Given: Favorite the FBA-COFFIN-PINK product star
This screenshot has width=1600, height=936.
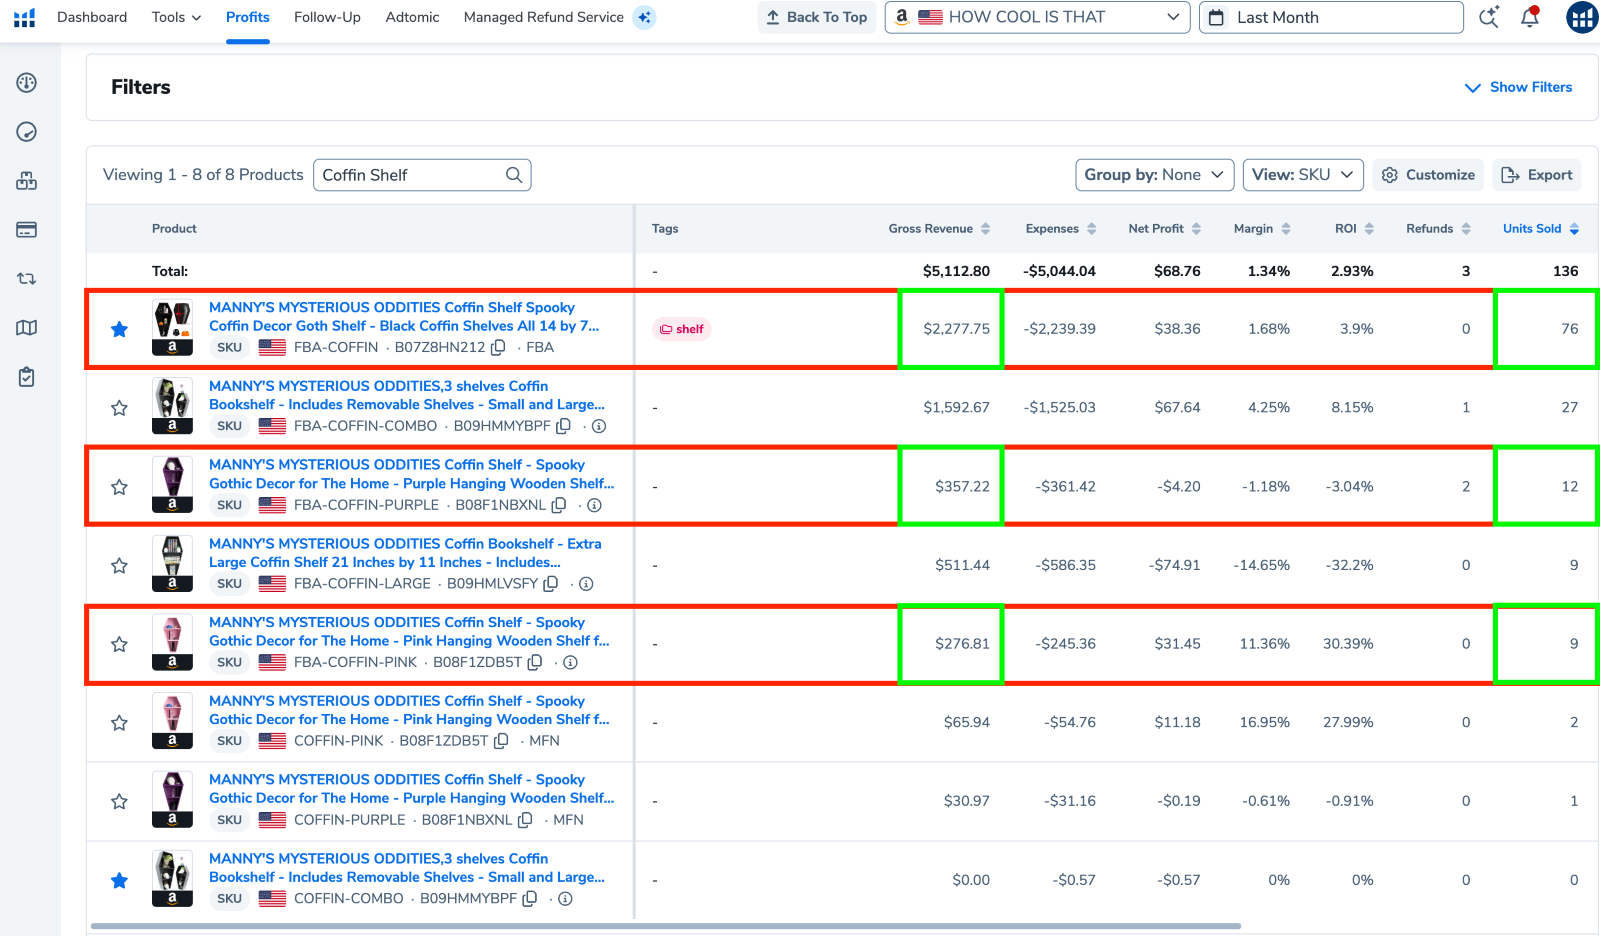Looking at the screenshot, I should point(119,644).
